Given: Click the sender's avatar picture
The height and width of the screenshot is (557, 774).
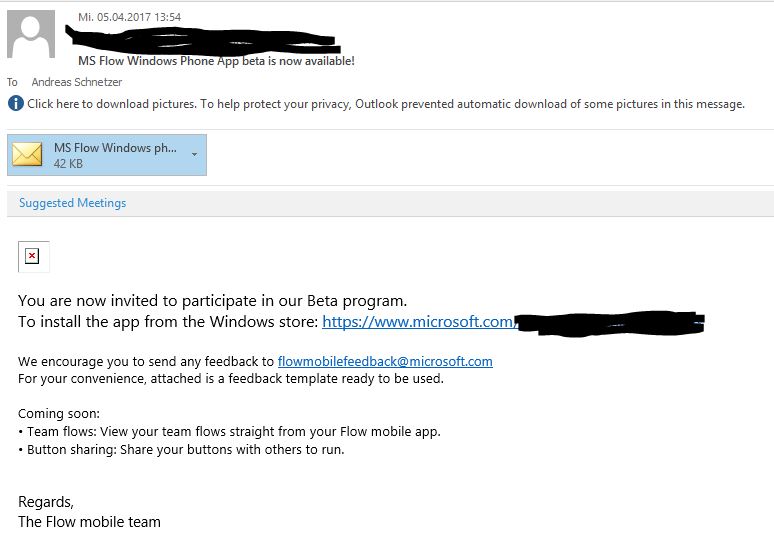Looking at the screenshot, I should pyautogui.click(x=31, y=35).
